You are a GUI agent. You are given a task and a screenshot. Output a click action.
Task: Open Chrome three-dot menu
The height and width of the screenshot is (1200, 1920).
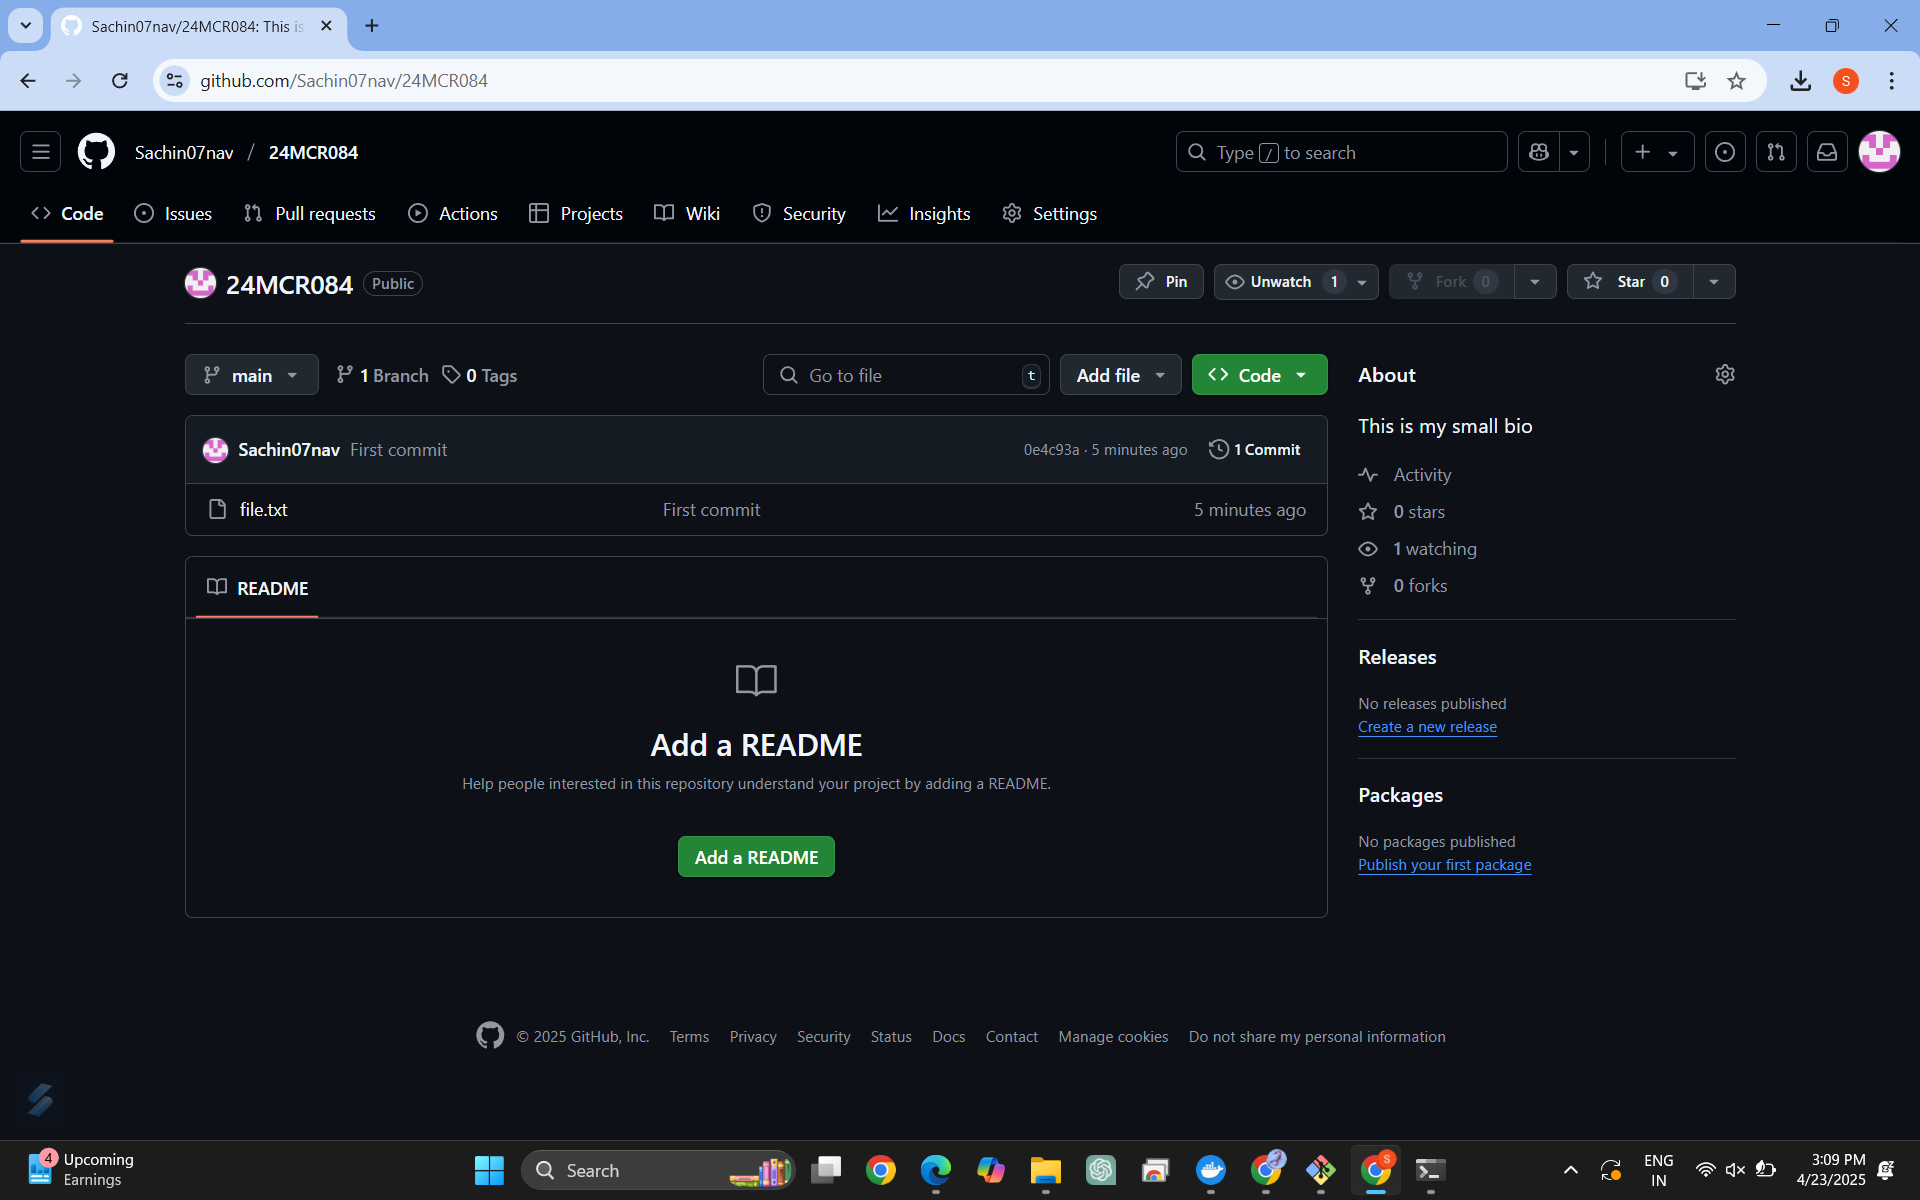click(1891, 81)
